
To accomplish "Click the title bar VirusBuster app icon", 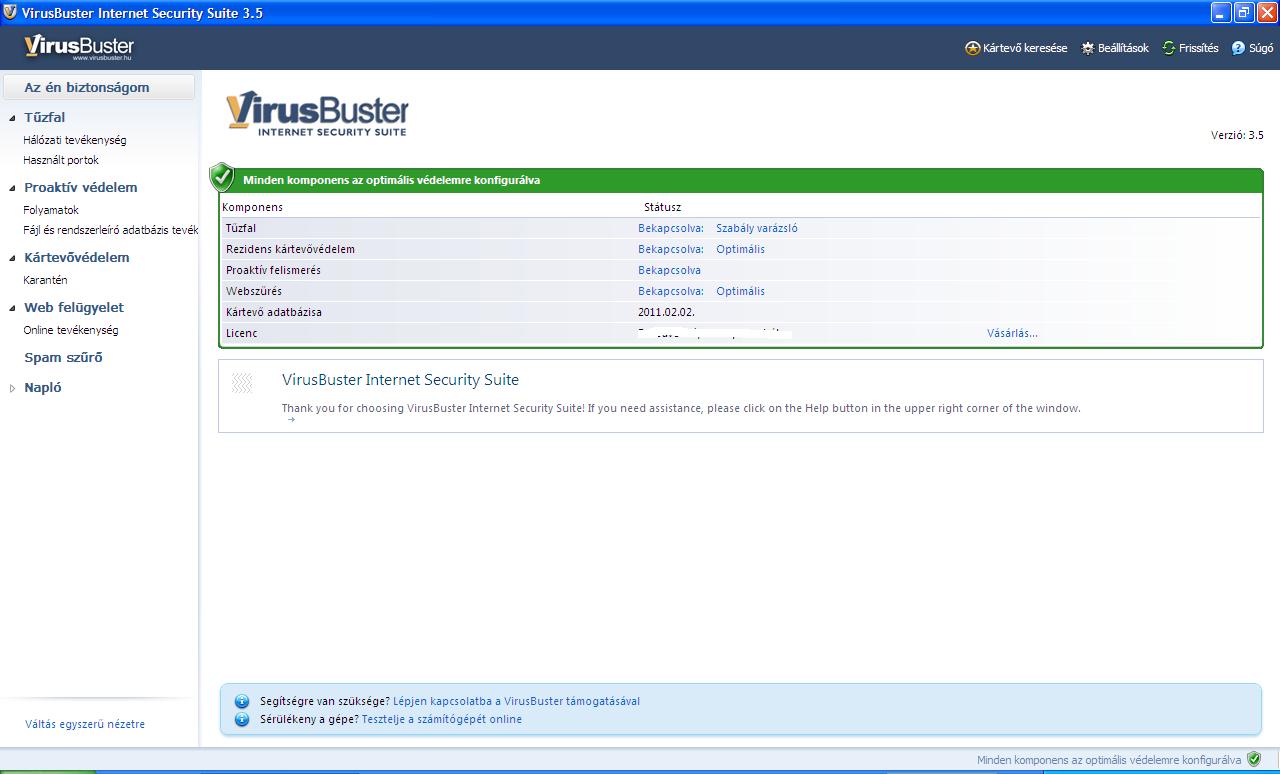I will [10, 12].
